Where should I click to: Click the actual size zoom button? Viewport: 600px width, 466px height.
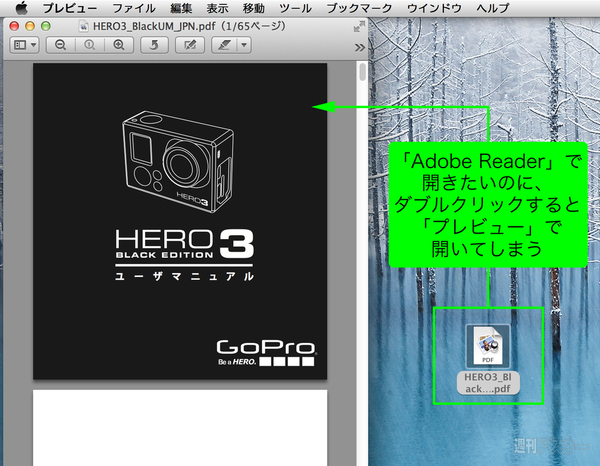click(90, 45)
